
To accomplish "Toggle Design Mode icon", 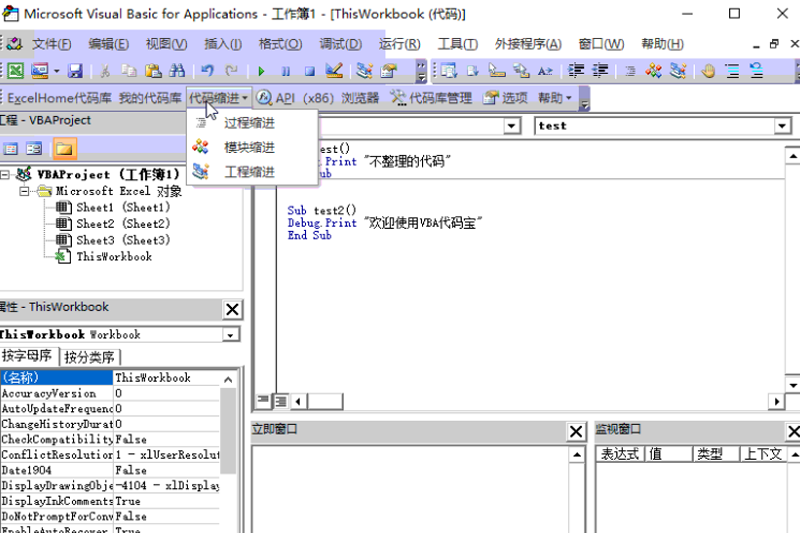I will (x=334, y=70).
